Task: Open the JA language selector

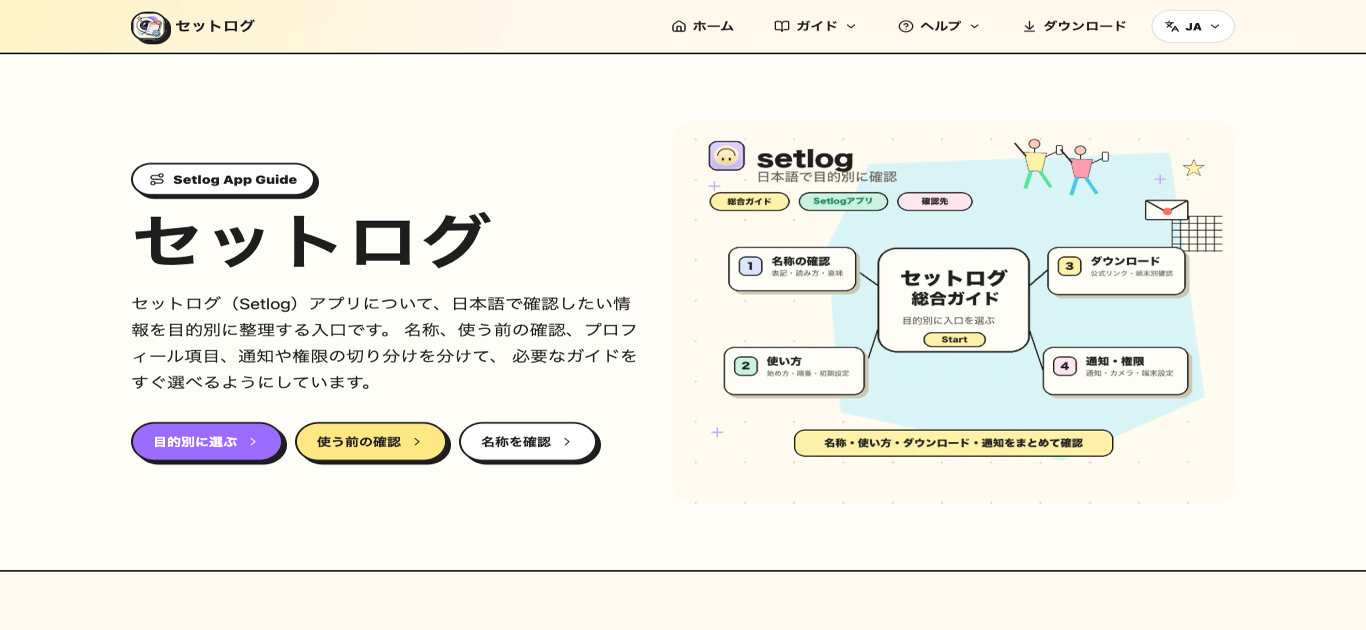Action: (x=1193, y=26)
